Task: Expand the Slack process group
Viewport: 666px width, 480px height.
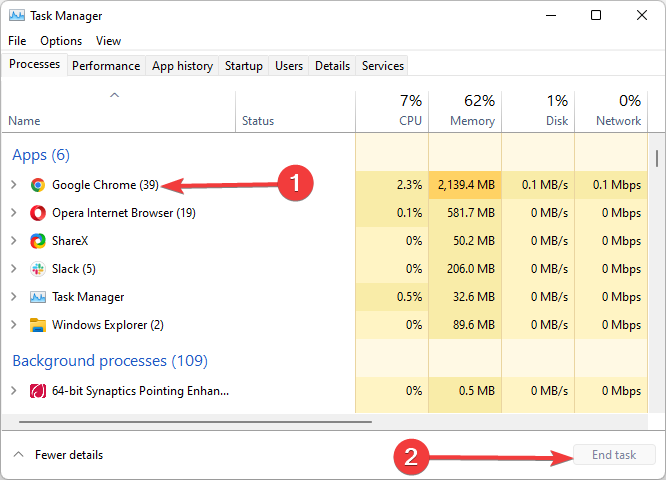Action: click(x=14, y=269)
